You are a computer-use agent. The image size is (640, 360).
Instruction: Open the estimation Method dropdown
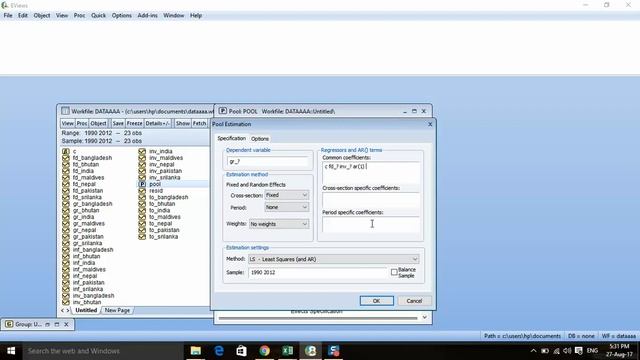point(333,259)
